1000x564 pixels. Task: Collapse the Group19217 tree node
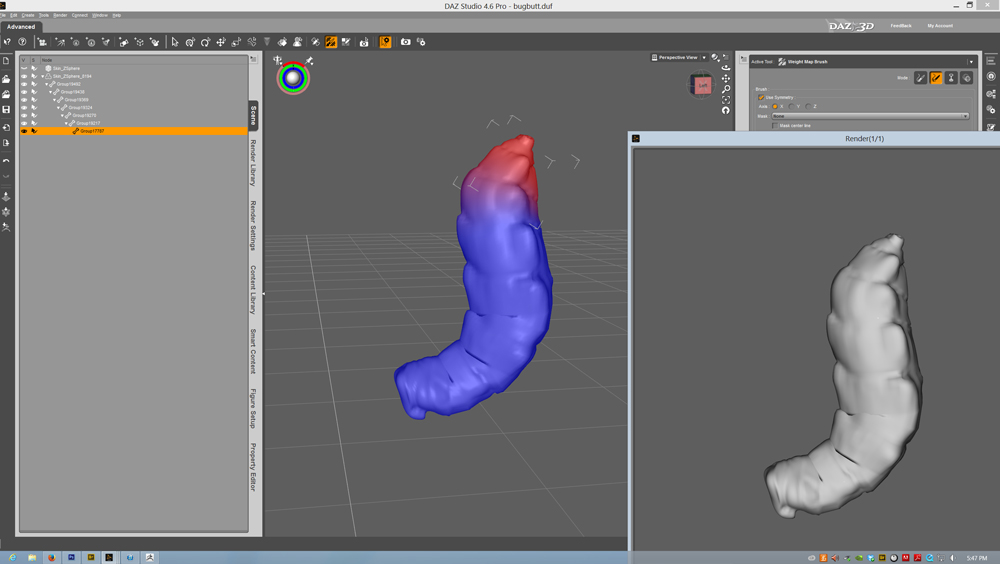(66, 123)
